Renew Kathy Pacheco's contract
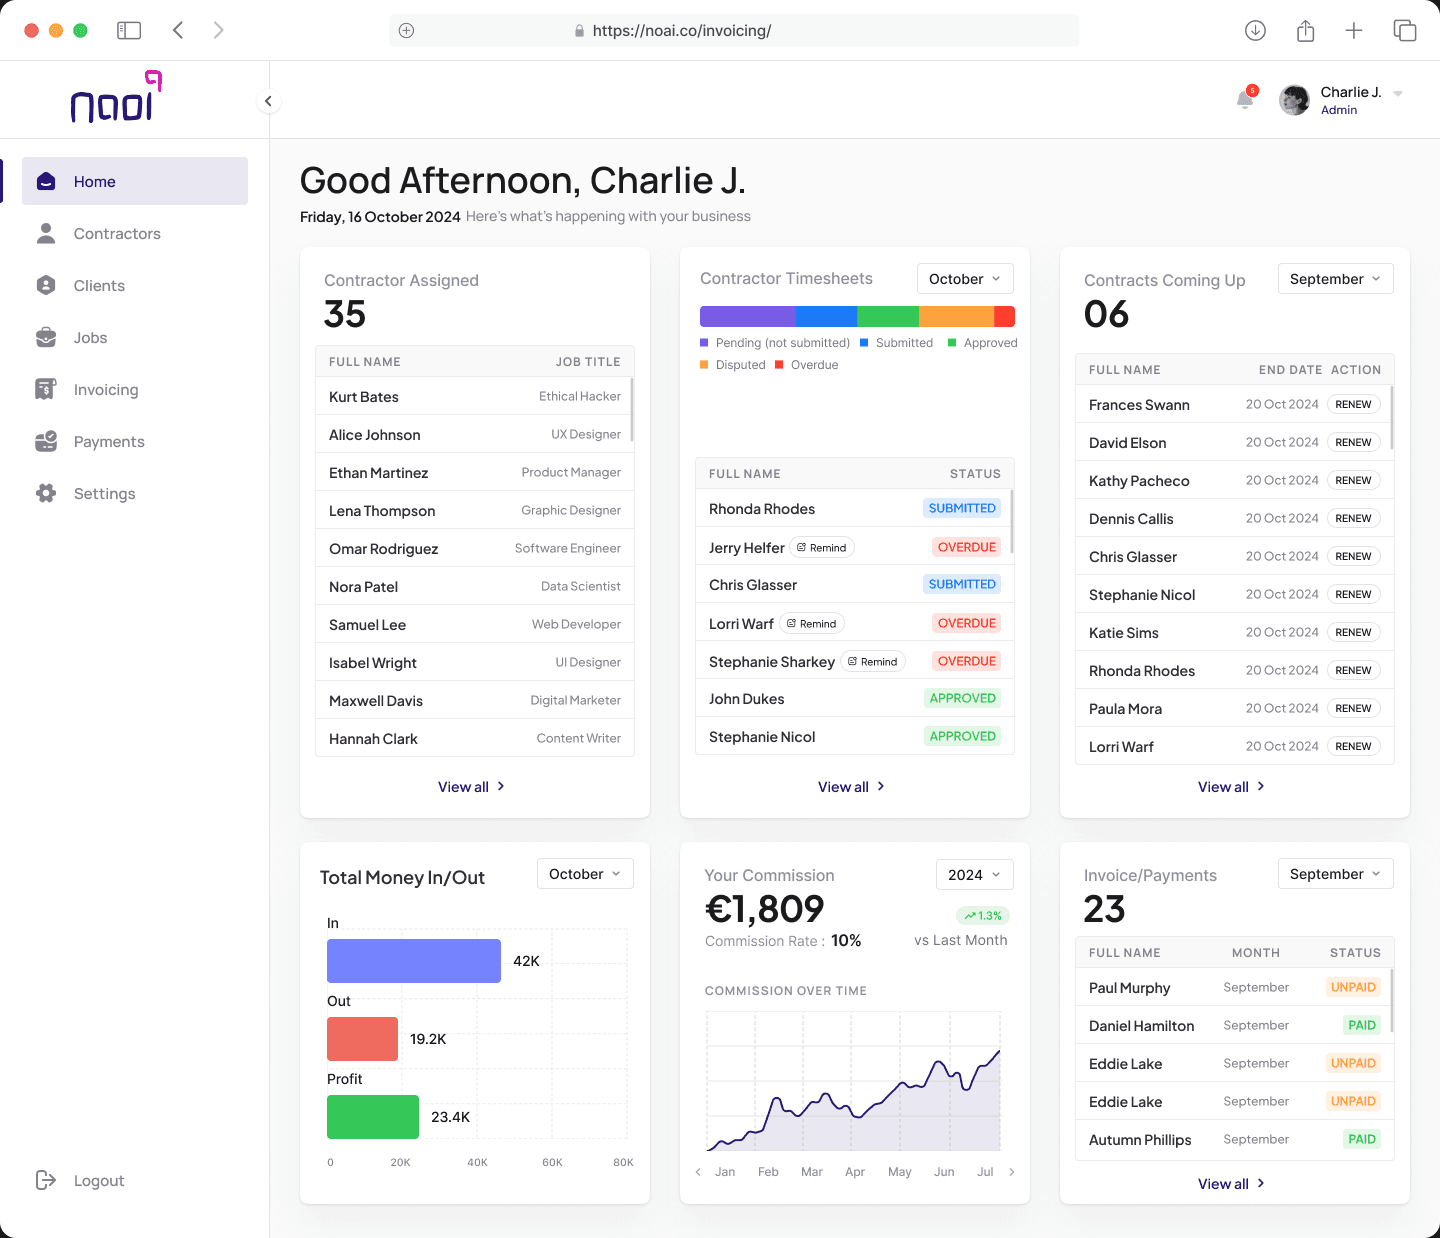The image size is (1440, 1238). pyautogui.click(x=1353, y=480)
